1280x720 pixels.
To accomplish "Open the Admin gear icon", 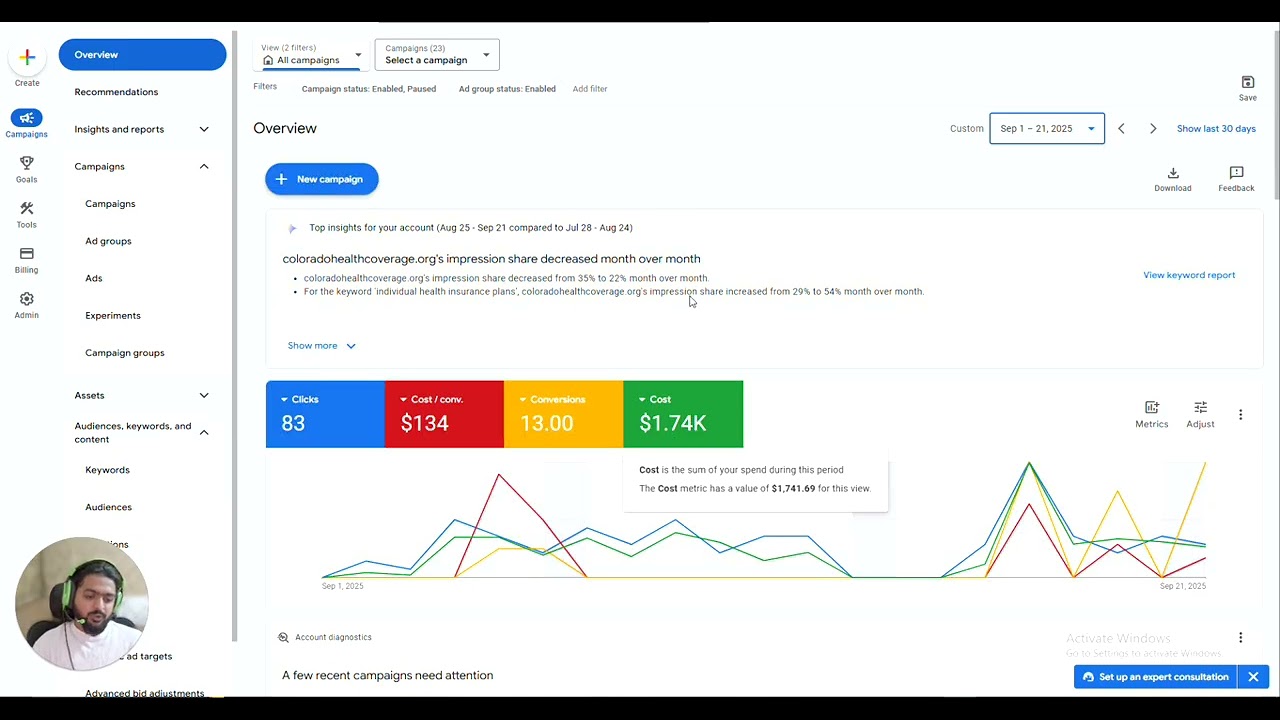I will [x=27, y=299].
